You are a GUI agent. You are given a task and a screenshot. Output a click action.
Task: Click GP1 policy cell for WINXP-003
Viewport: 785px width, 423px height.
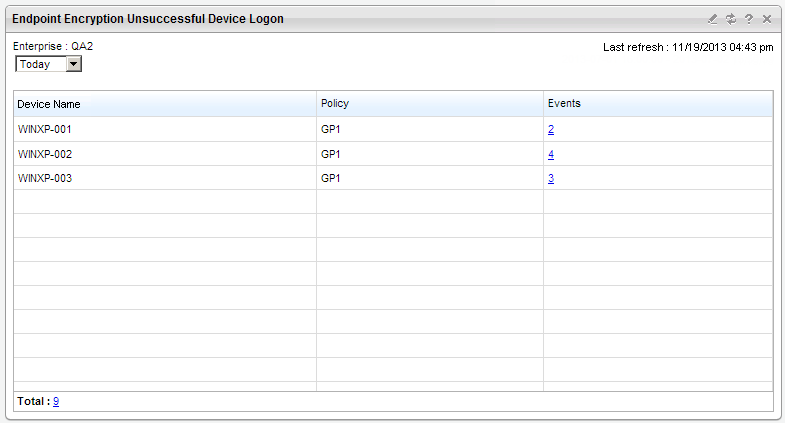point(331,178)
